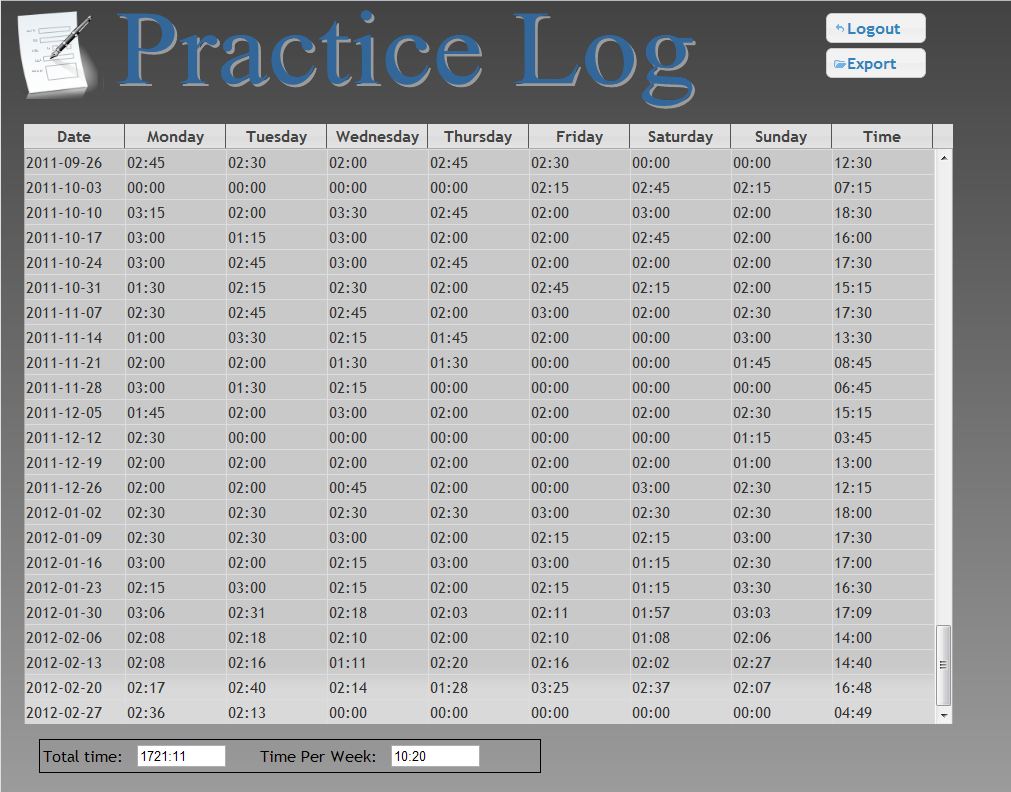Click the Logout button
The height and width of the screenshot is (792, 1011).
point(876,28)
